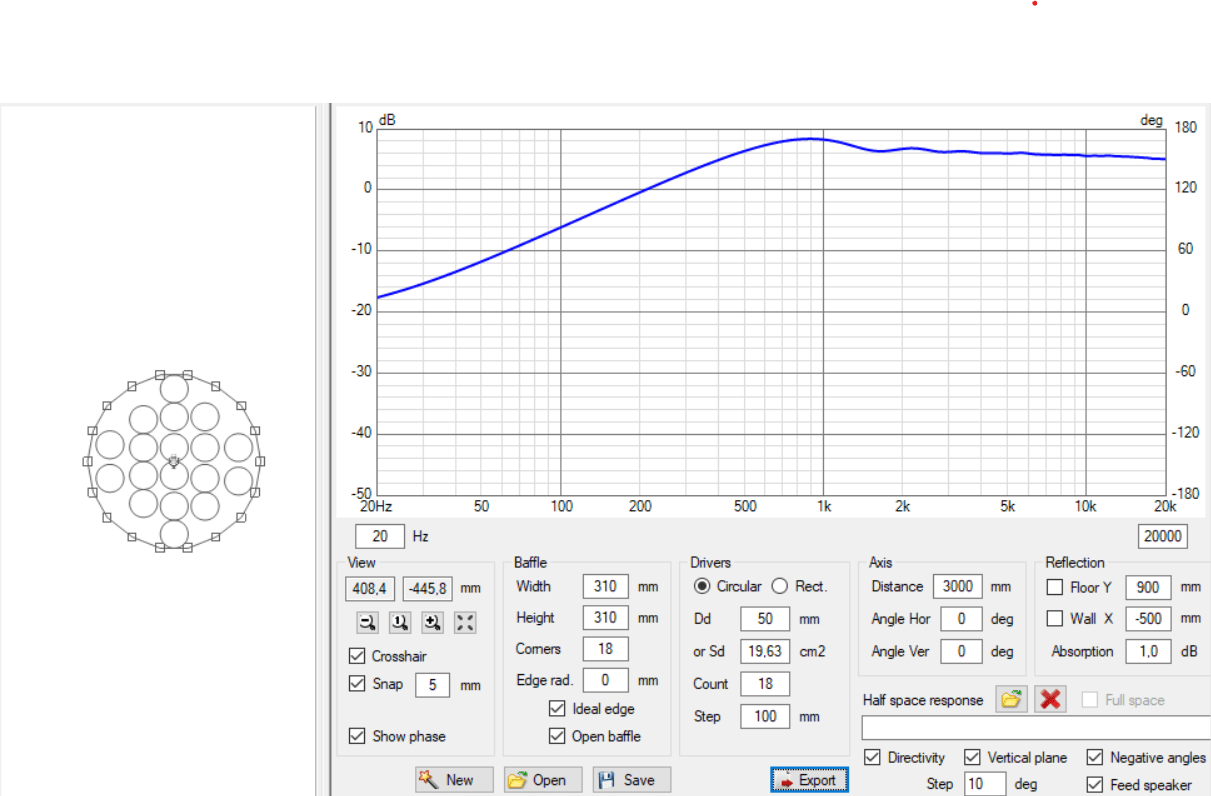Viewport: 1211px width, 796px height.
Task: Click the Save button
Action: point(632,780)
